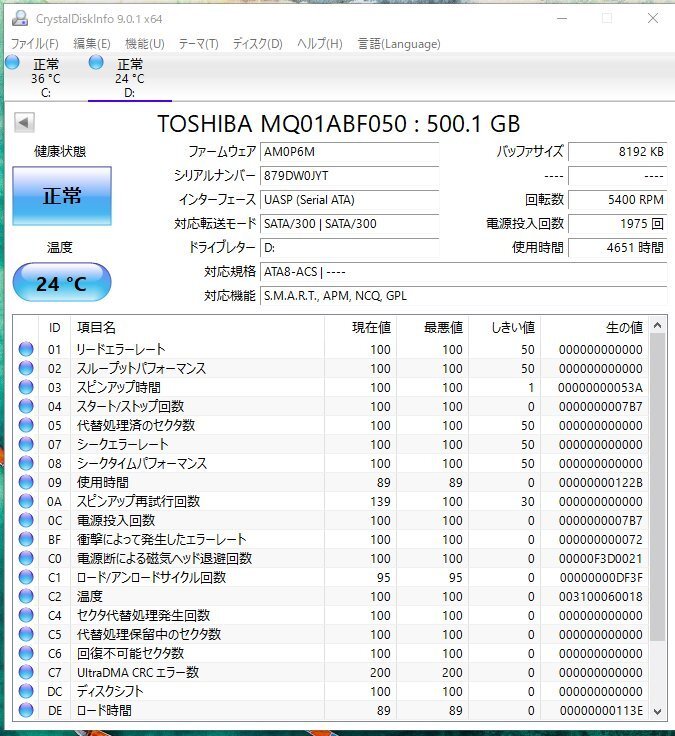Click the CrystalDiskInfo title bar icon

point(20,18)
